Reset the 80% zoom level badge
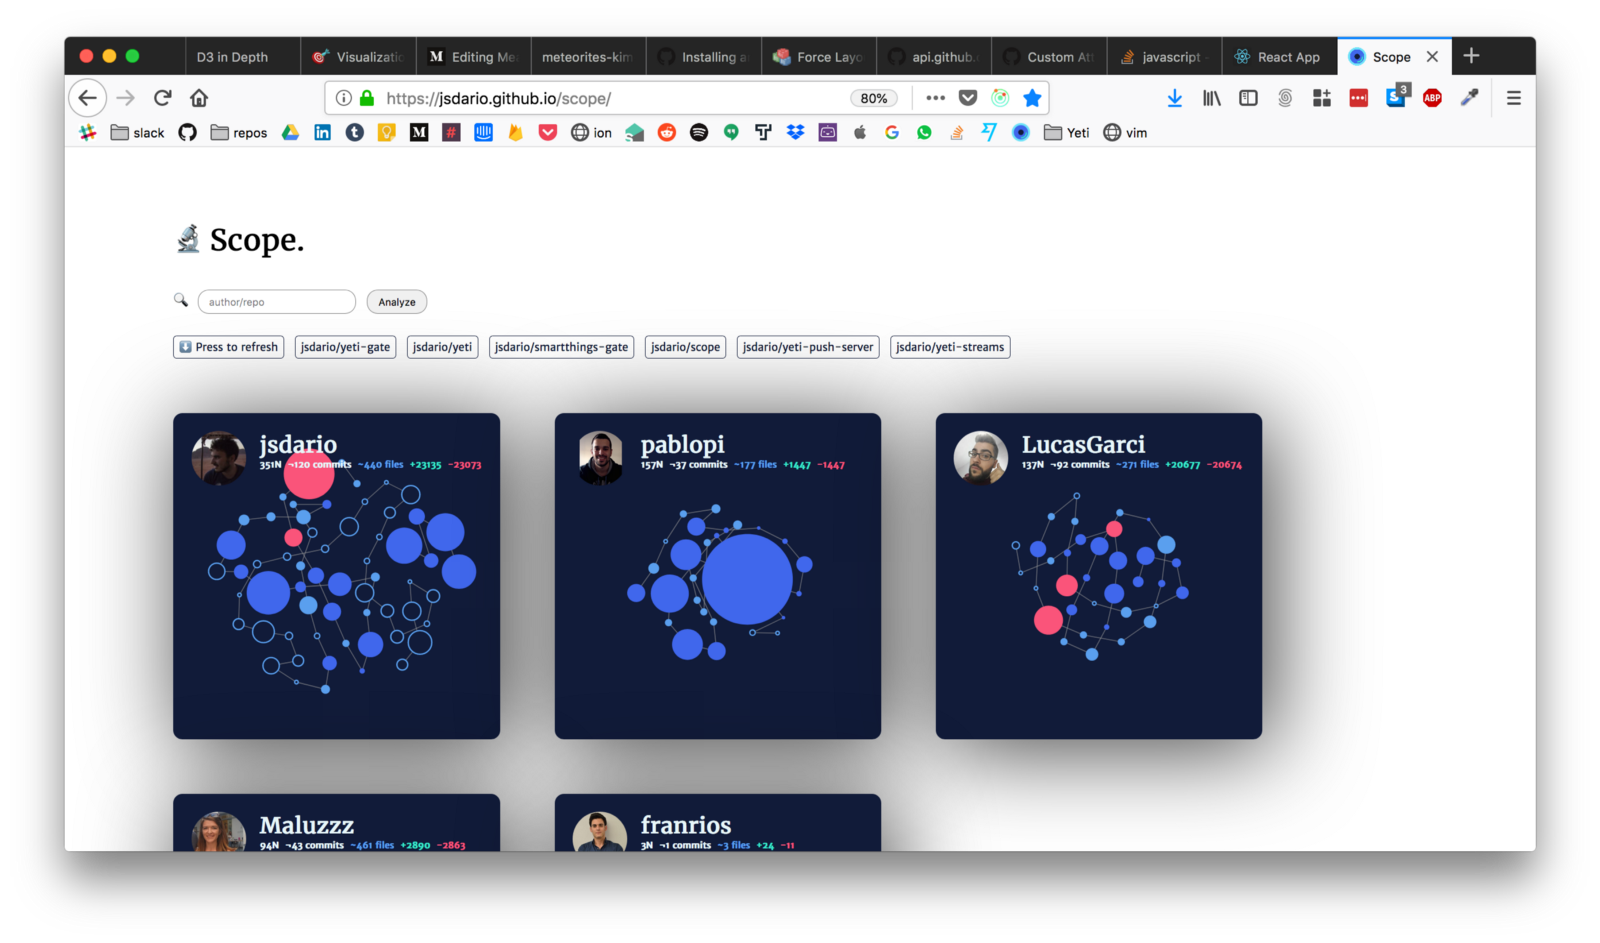This screenshot has width=1600, height=943. (x=874, y=98)
